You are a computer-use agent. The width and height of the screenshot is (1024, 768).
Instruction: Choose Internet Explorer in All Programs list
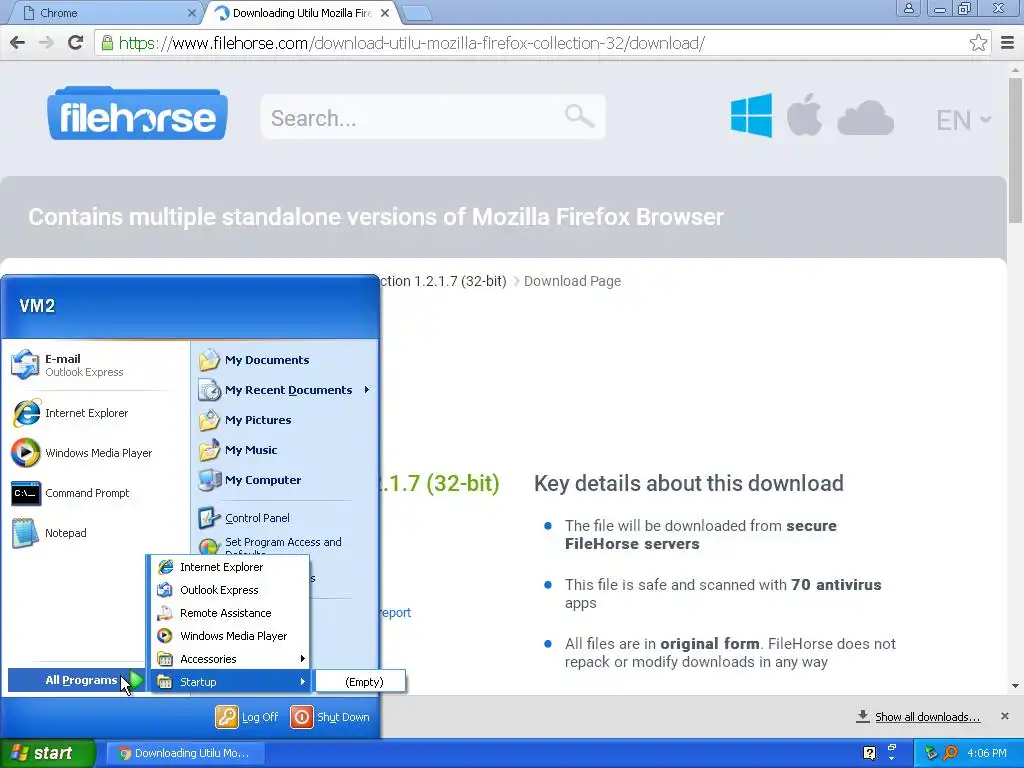230,567
